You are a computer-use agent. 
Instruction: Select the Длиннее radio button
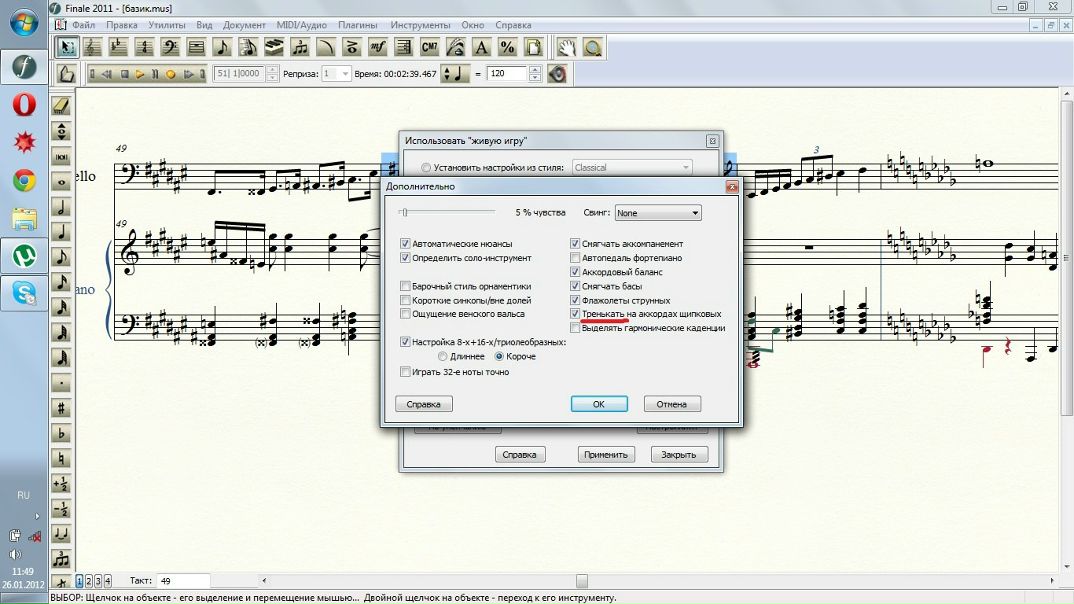[x=443, y=356]
